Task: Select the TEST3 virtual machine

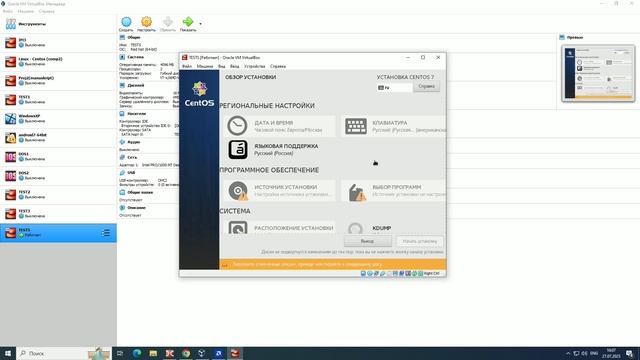Action: click(x=58, y=213)
